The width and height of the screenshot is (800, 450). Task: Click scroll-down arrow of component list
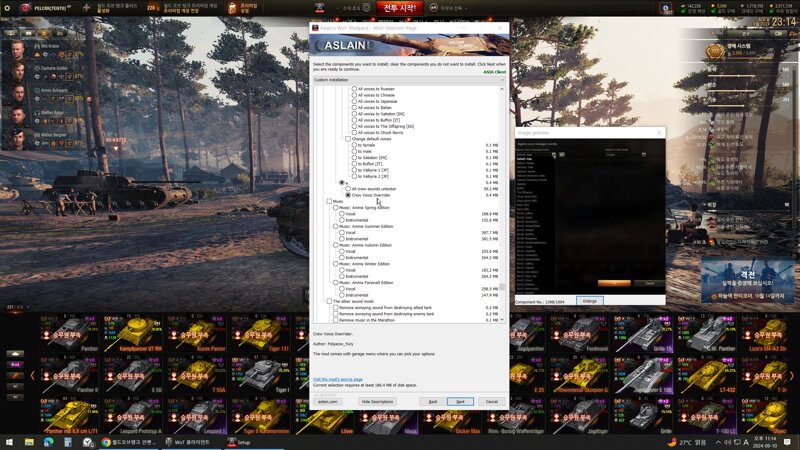[502, 319]
